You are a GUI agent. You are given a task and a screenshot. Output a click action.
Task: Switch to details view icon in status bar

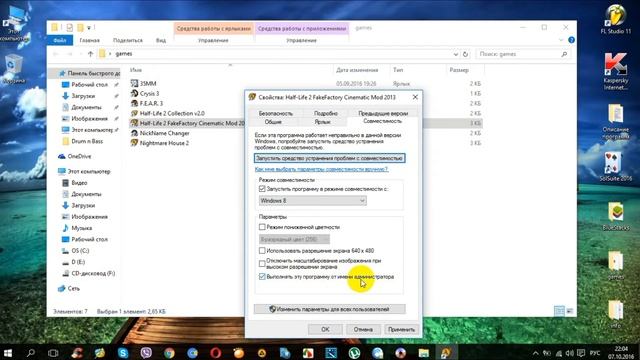pos(559,311)
